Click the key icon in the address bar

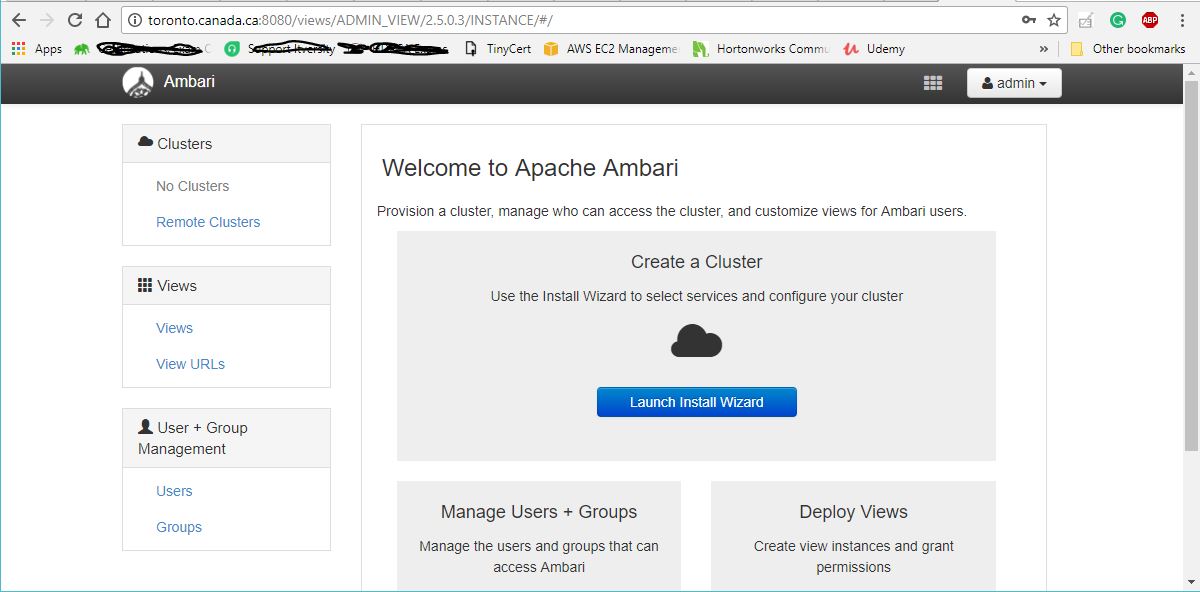pos(1028,19)
